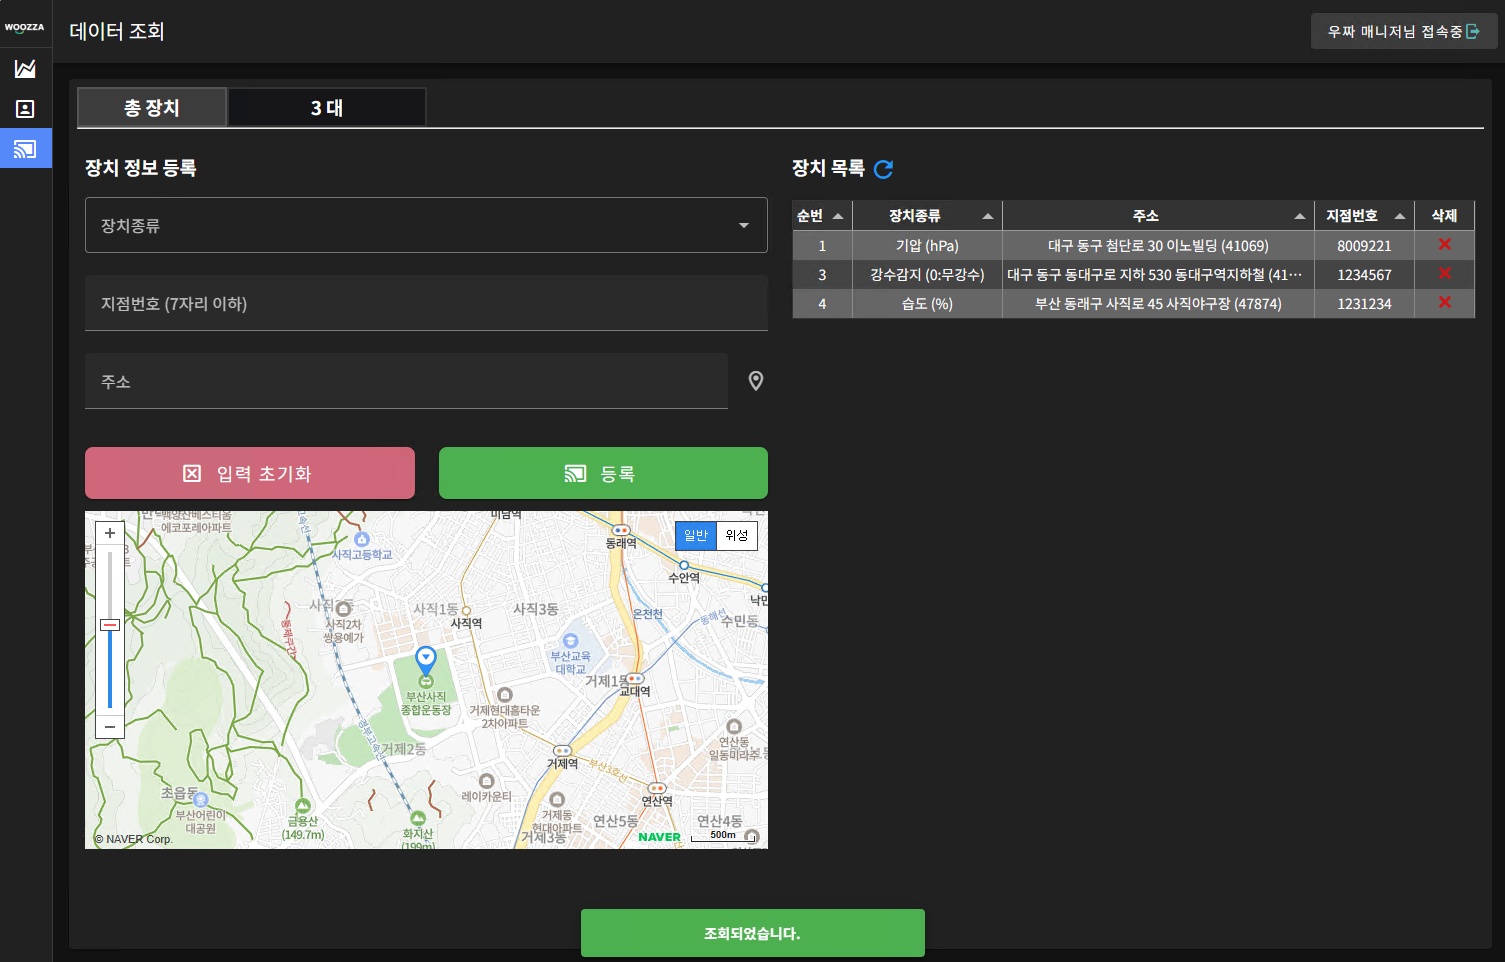Open the chart analytics sidebar icon
Image resolution: width=1505 pixels, height=962 pixels.
click(25, 68)
